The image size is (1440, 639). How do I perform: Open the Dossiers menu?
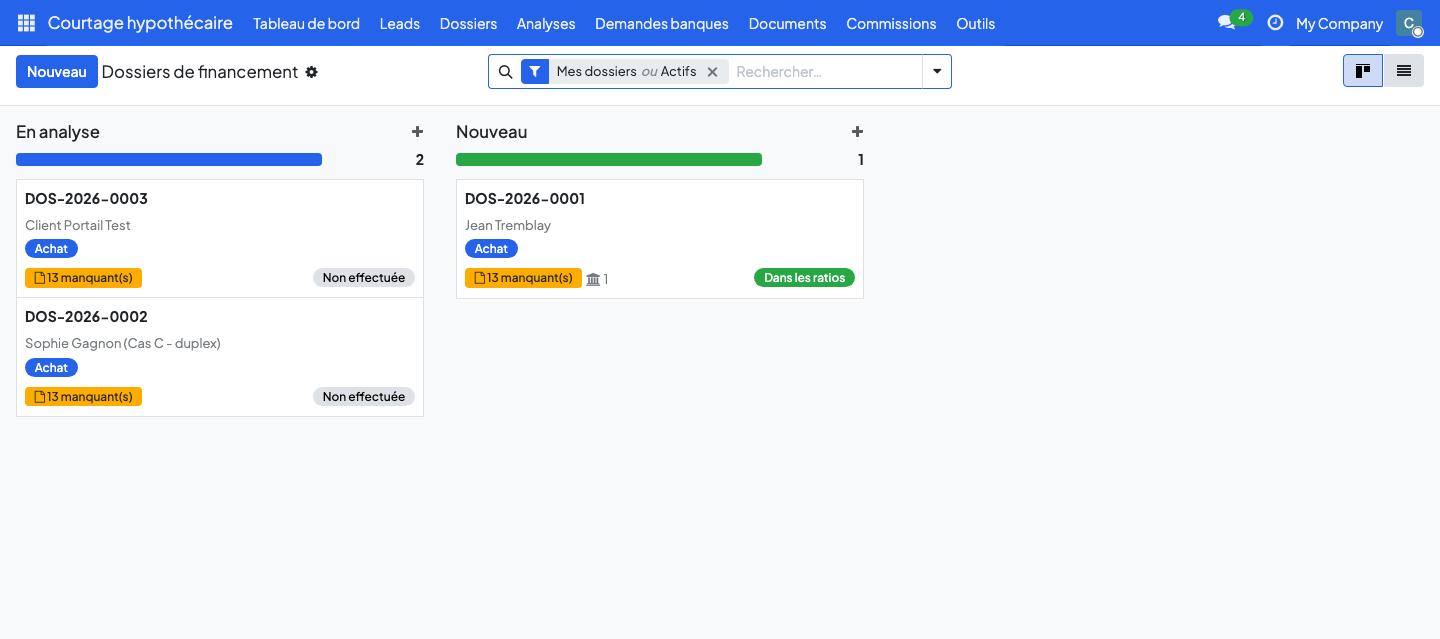(x=468, y=23)
